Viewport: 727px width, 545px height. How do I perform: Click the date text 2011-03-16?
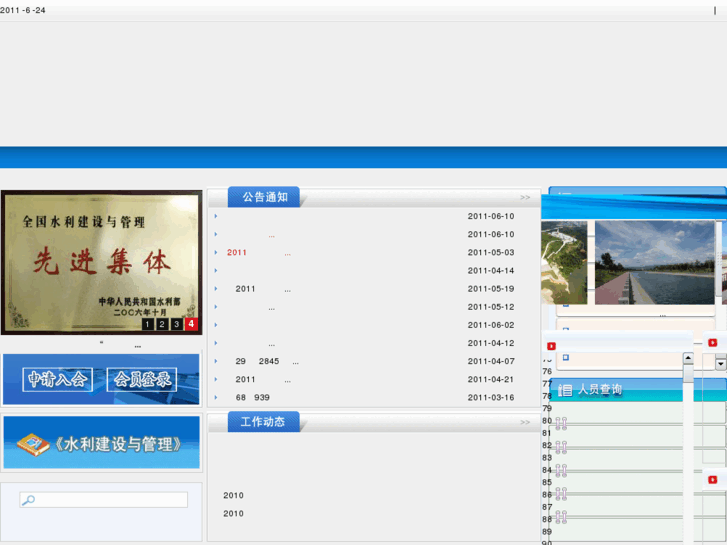coord(491,397)
